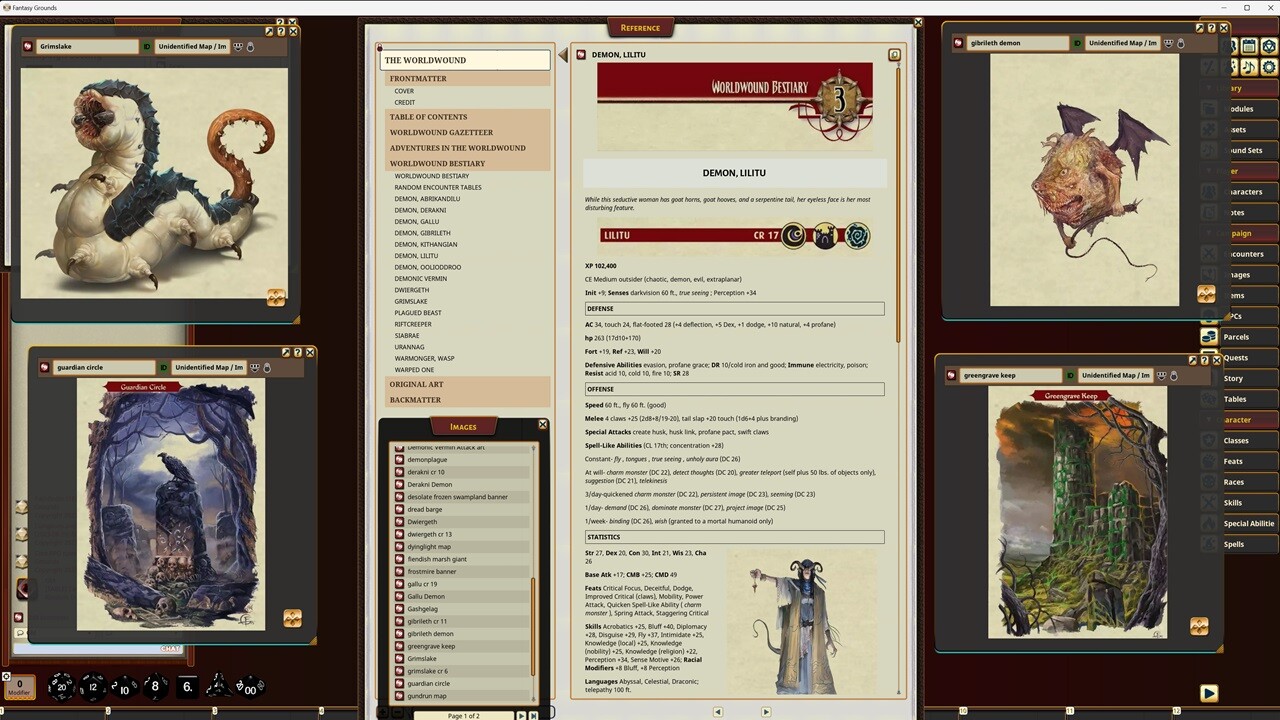Screen dimensions: 1280x720
Task: Click the red module icon beside the Grimslake name
Action: 29,46
